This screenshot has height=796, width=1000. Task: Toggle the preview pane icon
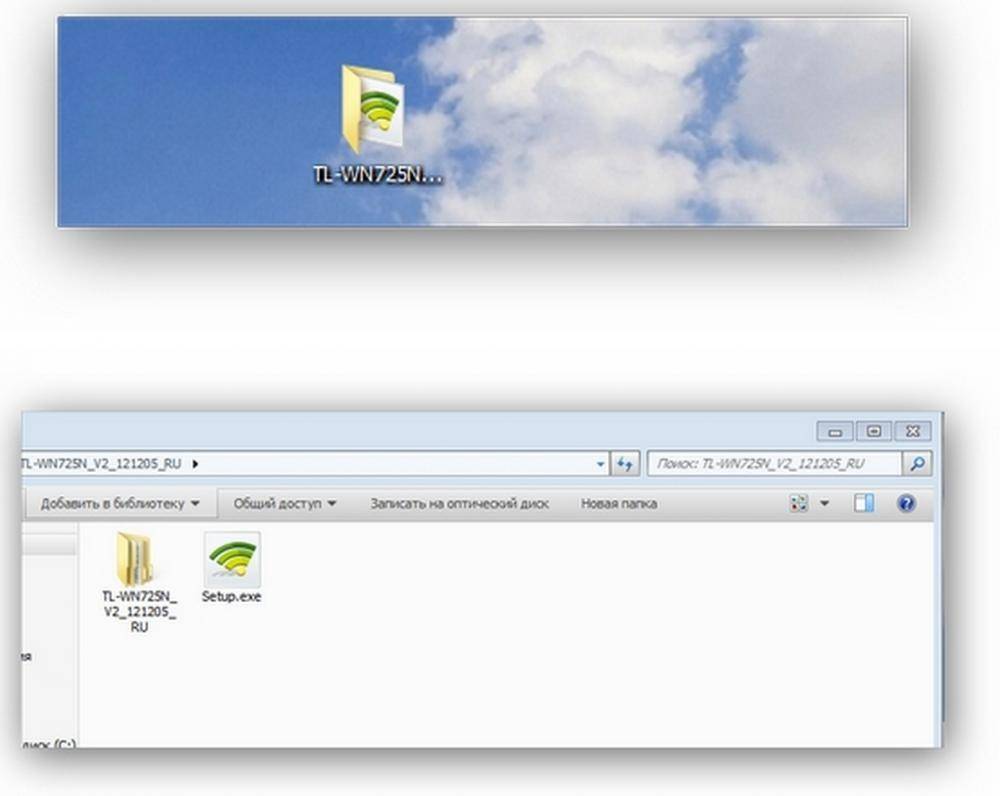(x=864, y=503)
